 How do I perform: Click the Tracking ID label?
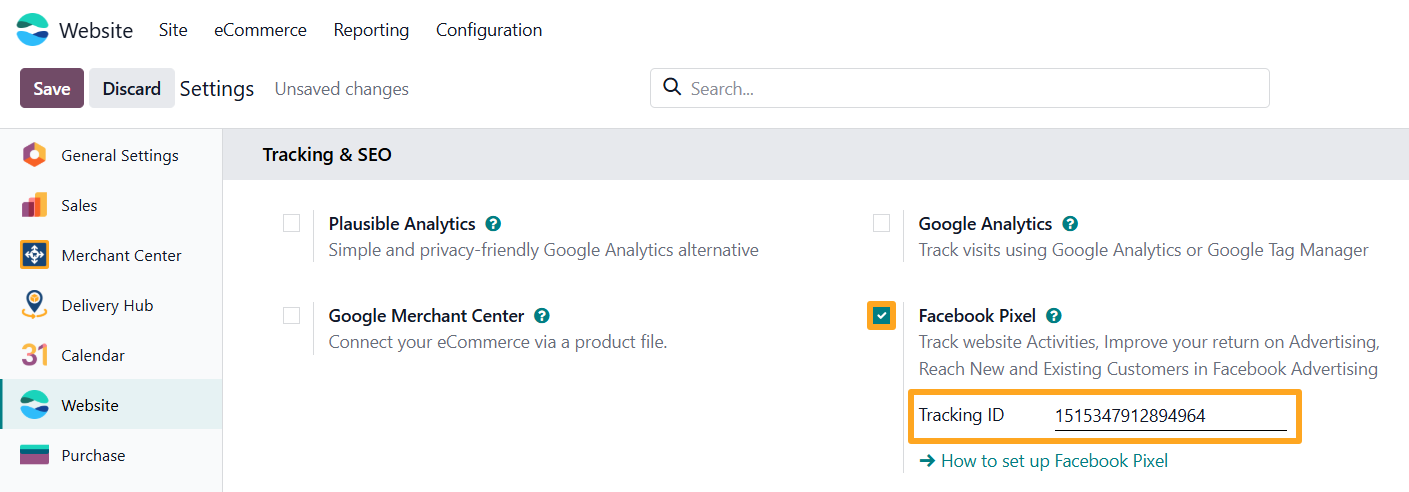[961, 415]
